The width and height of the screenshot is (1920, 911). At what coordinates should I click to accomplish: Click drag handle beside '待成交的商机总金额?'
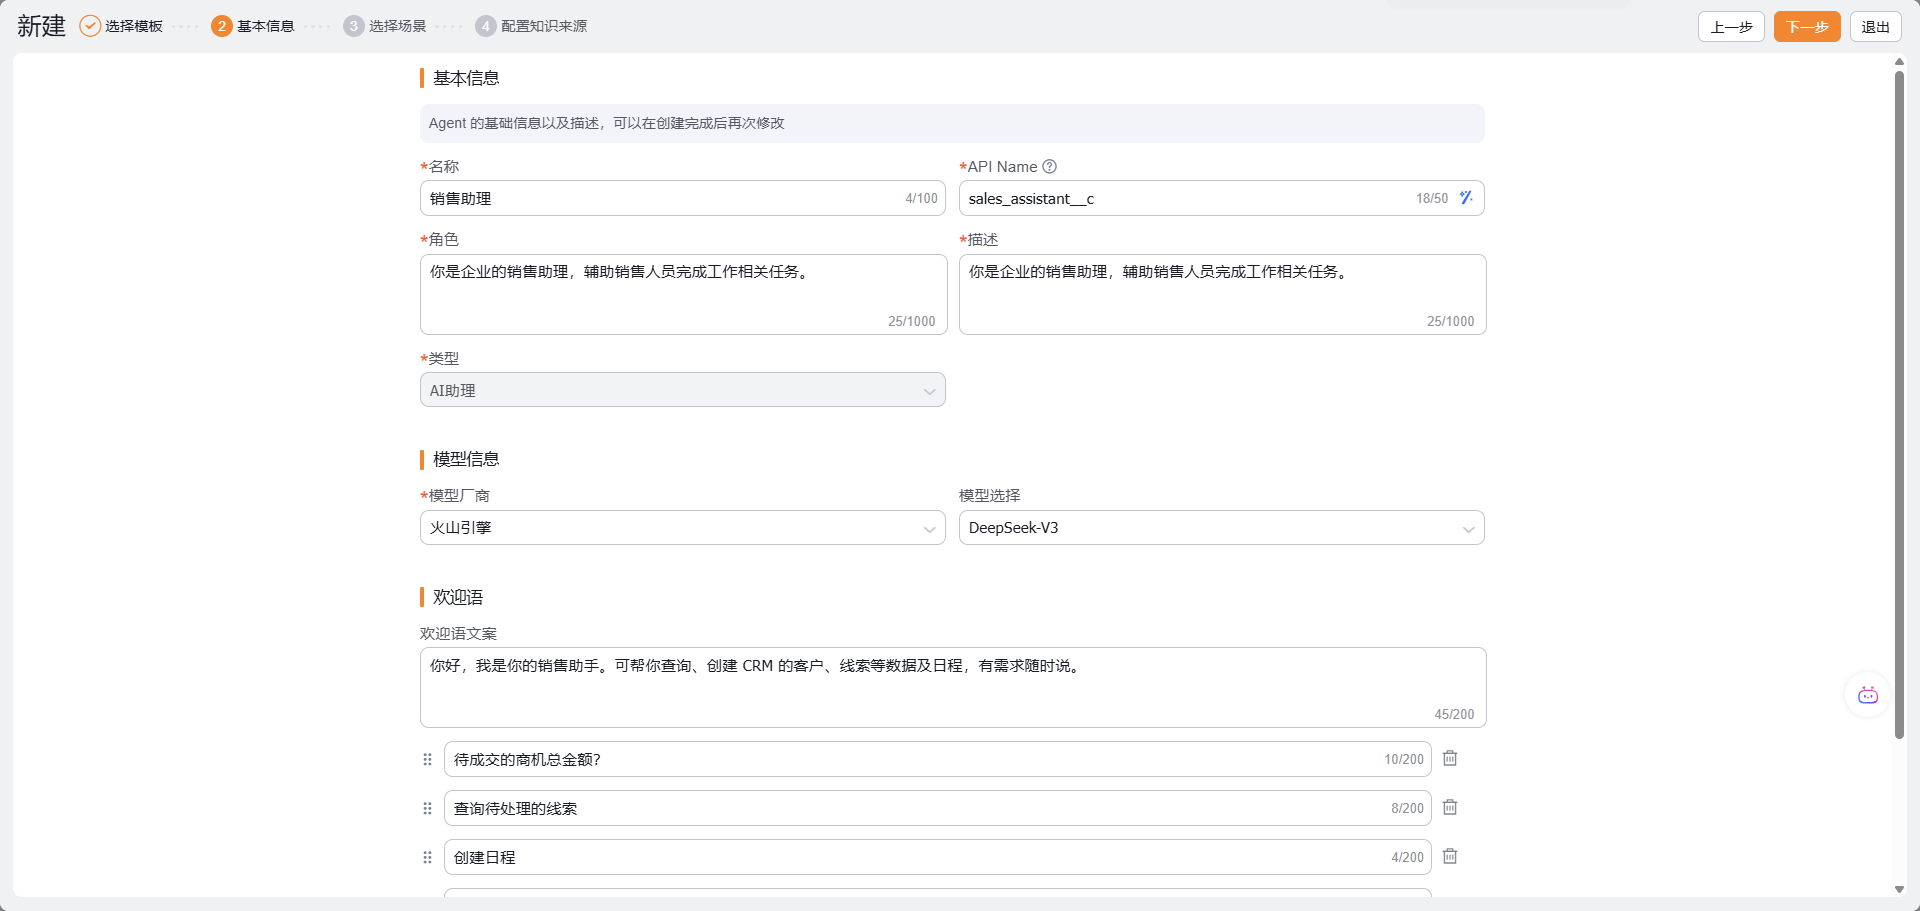[x=427, y=760]
